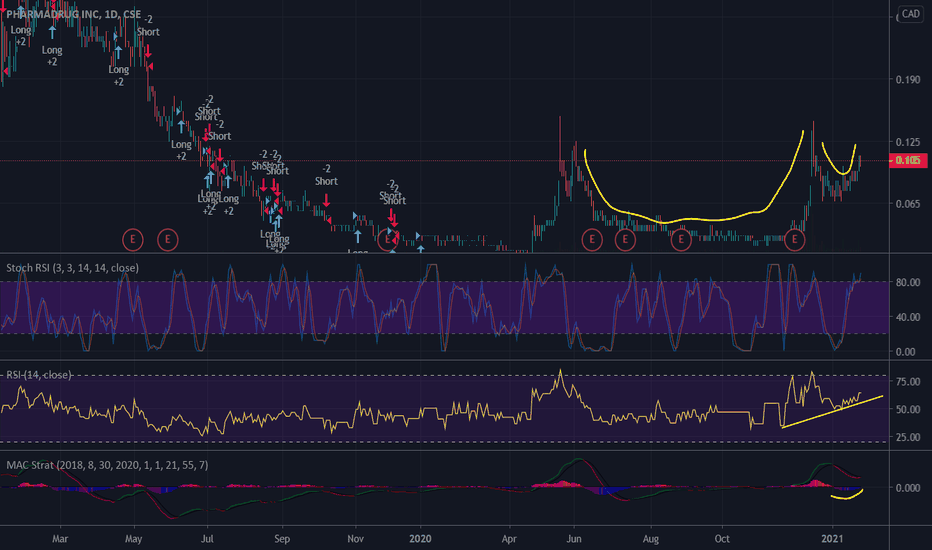
Task: Open the MAC Strat indicator label
Action: [x=107, y=465]
